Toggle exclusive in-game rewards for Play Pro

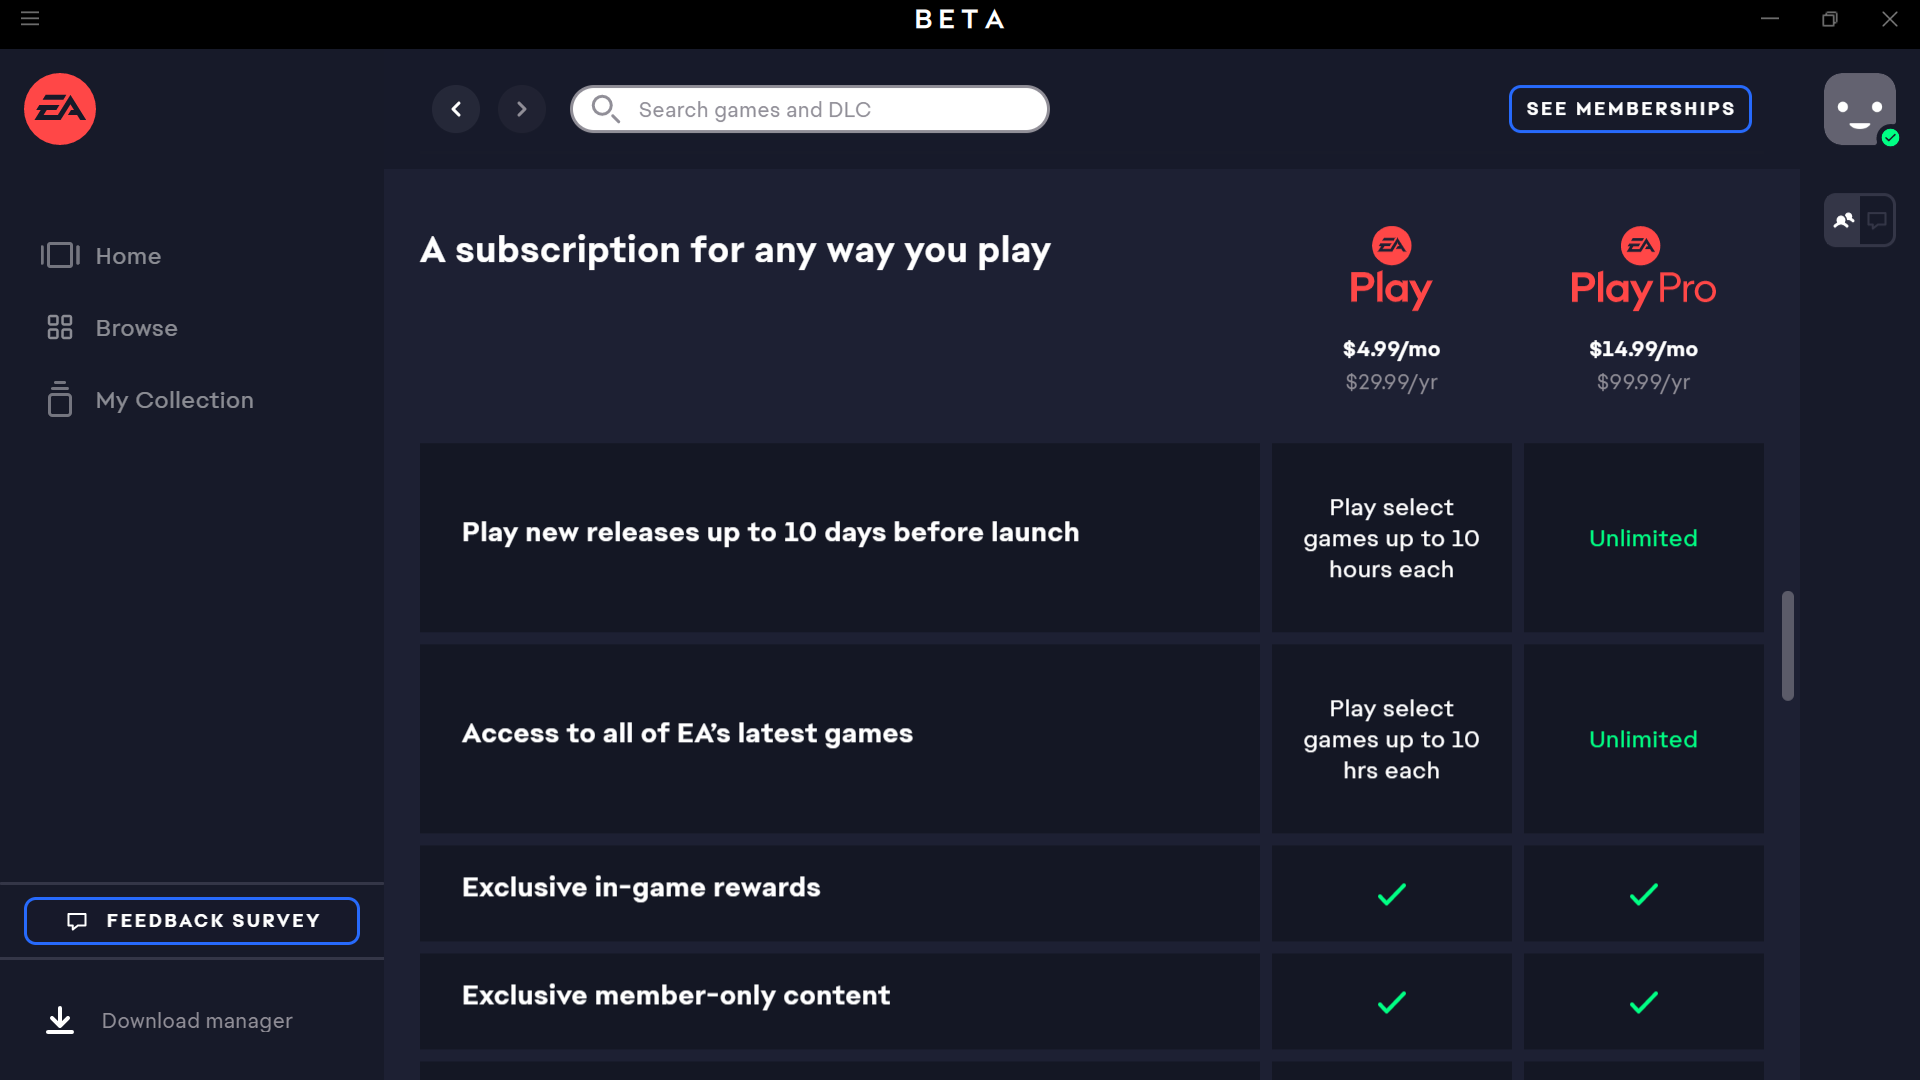click(1643, 895)
